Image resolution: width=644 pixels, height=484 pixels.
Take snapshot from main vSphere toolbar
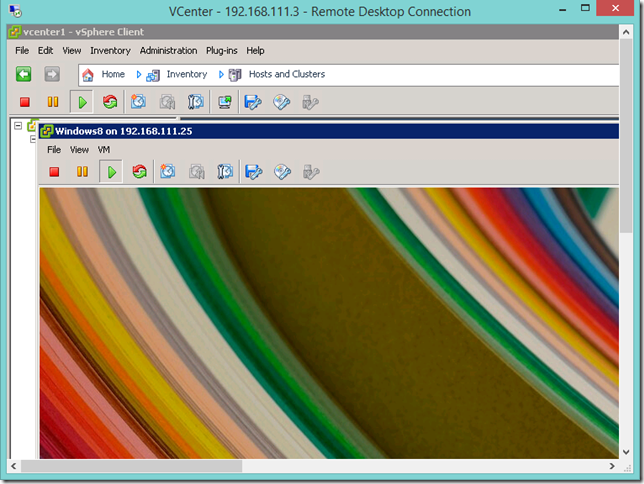coord(138,101)
